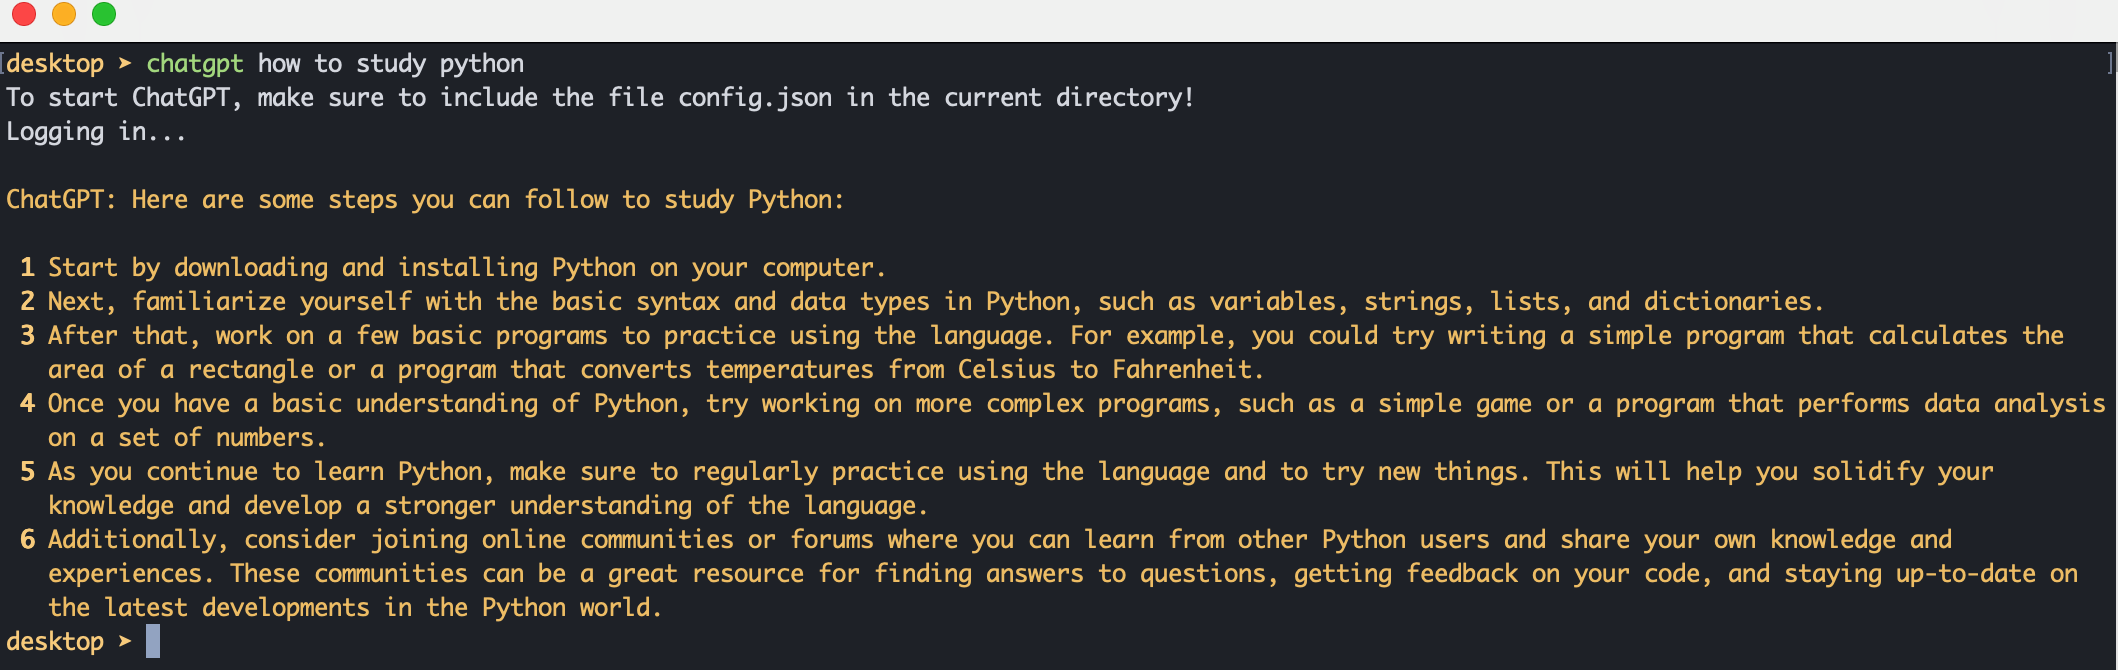
Task: Click the yellow minimize window button
Action: 64,14
